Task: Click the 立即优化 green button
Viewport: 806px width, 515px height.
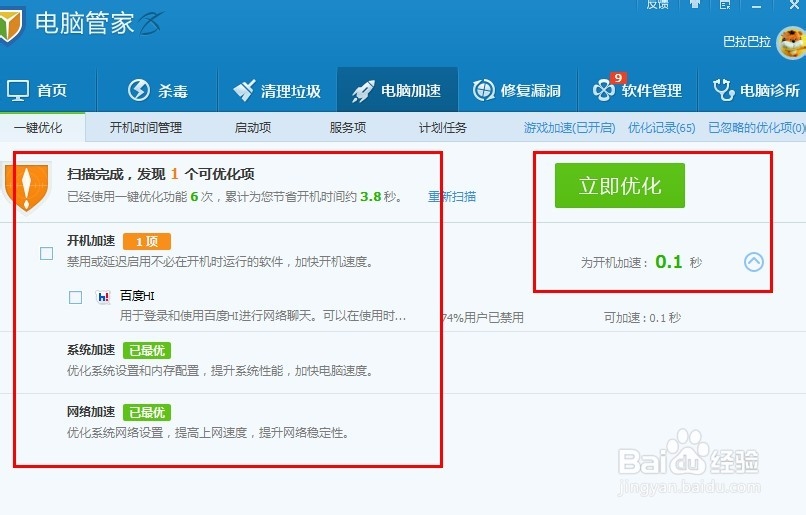Action: pos(620,186)
